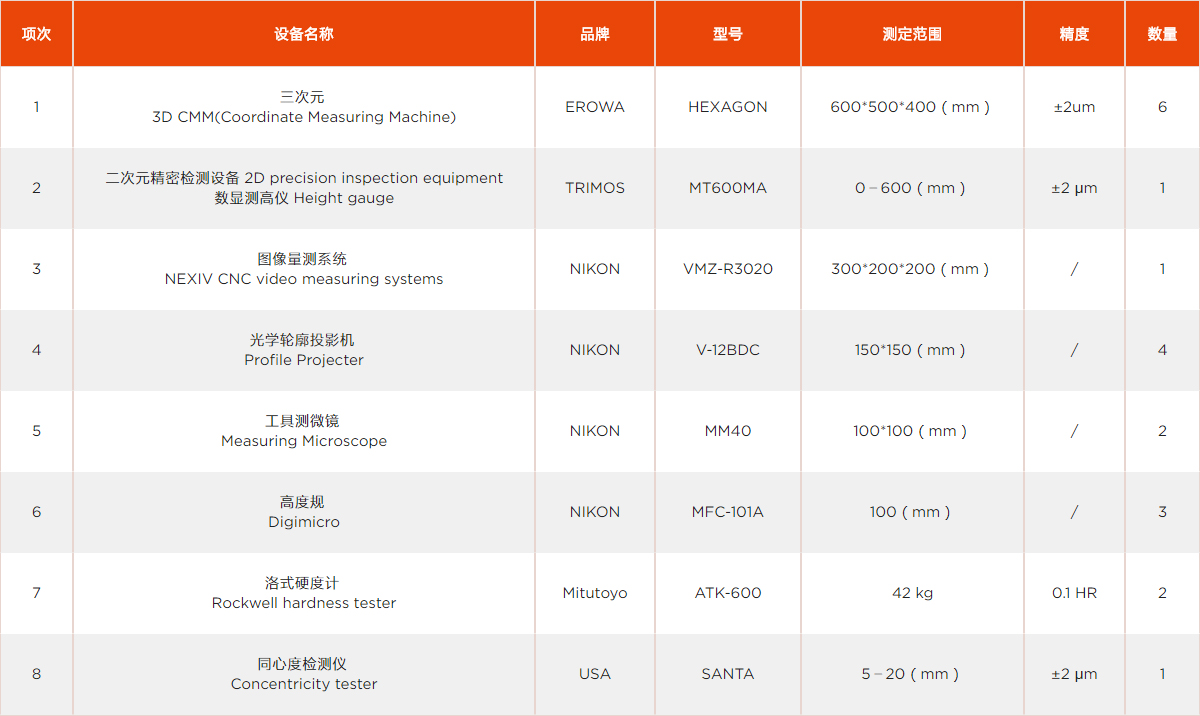This screenshot has height=716, width=1200.
Task: Click NIKON in the MFC-101A row
Action: click(595, 512)
